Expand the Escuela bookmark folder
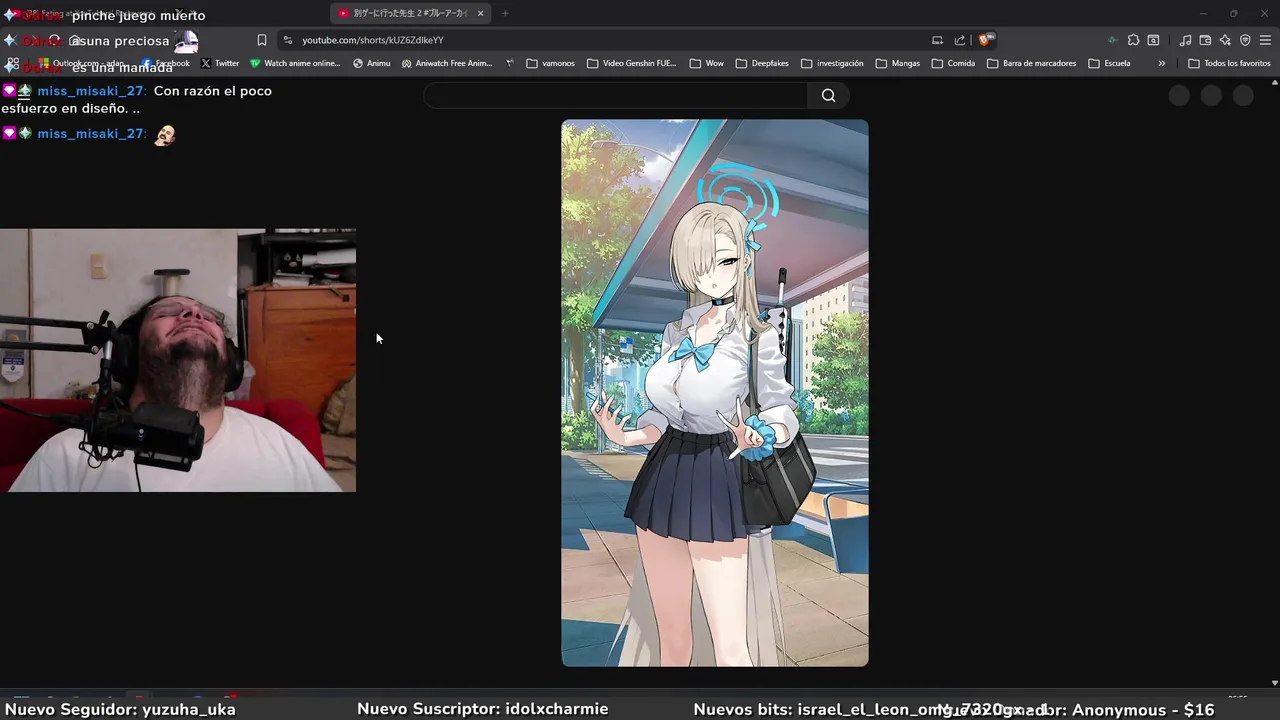This screenshot has height=720, width=1280. 1110,63
